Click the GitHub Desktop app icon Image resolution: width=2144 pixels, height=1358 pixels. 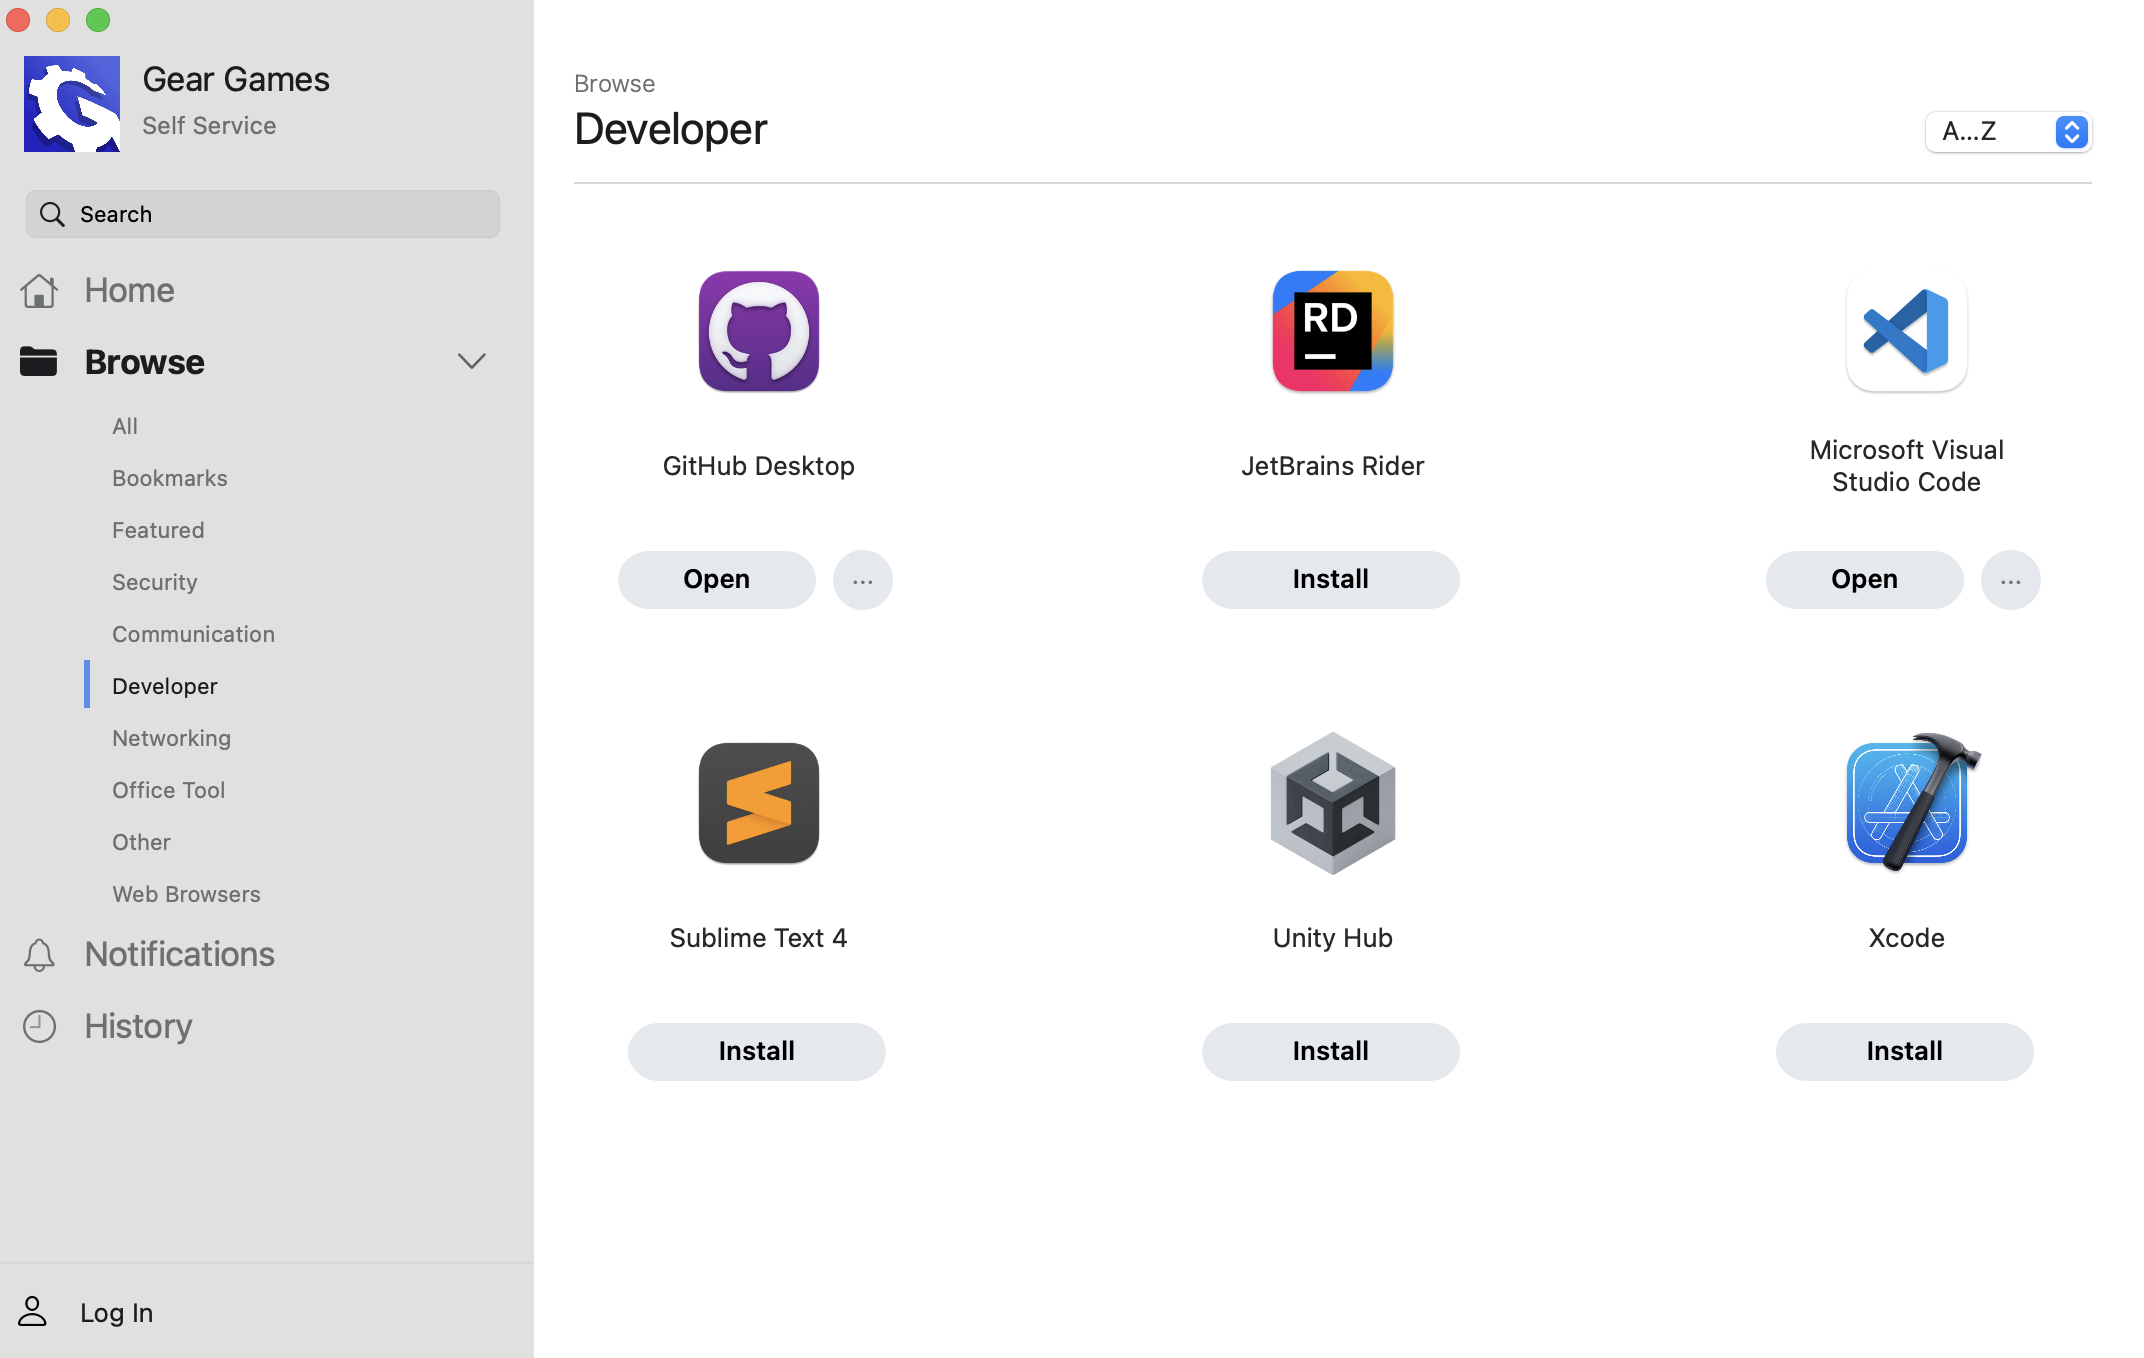(x=758, y=331)
